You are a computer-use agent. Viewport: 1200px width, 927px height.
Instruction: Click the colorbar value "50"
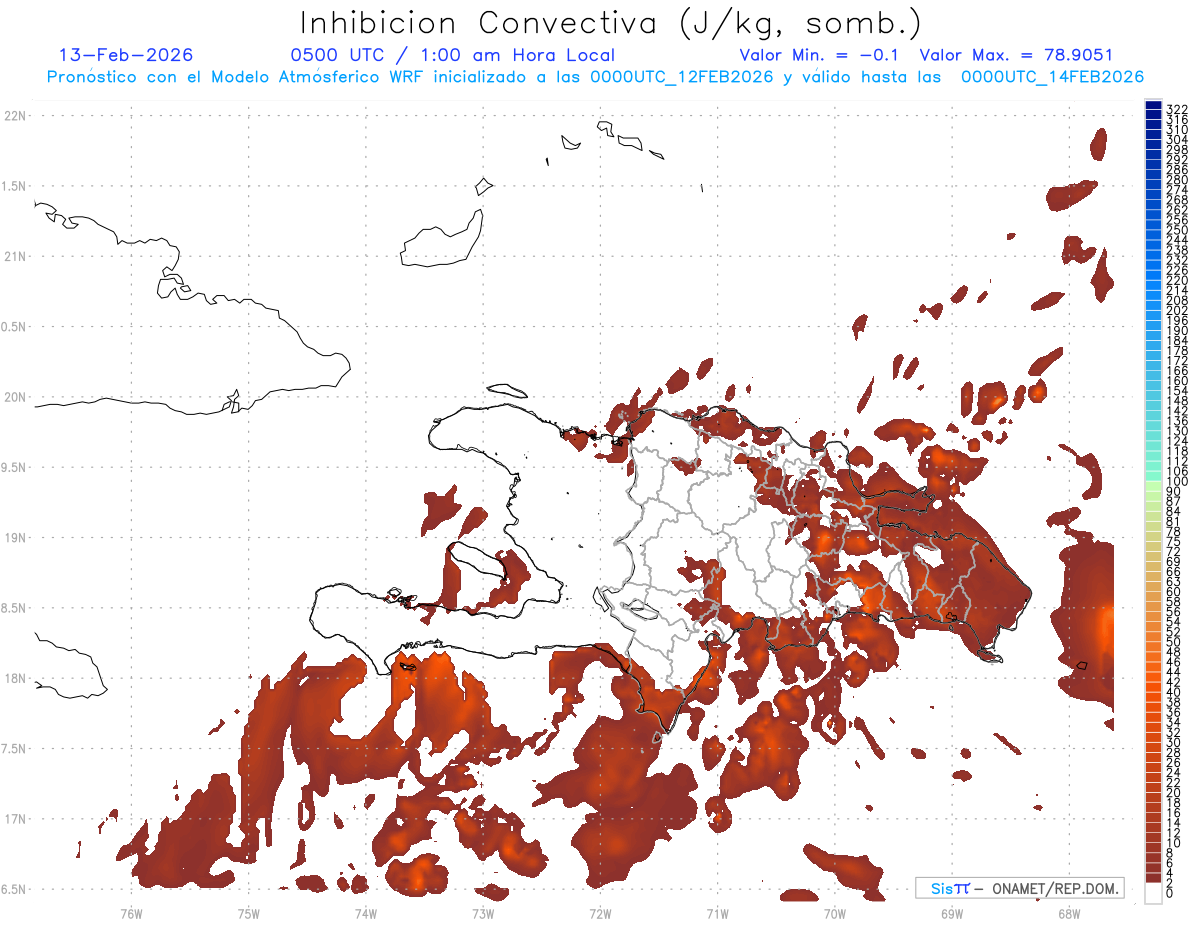pos(1174,642)
